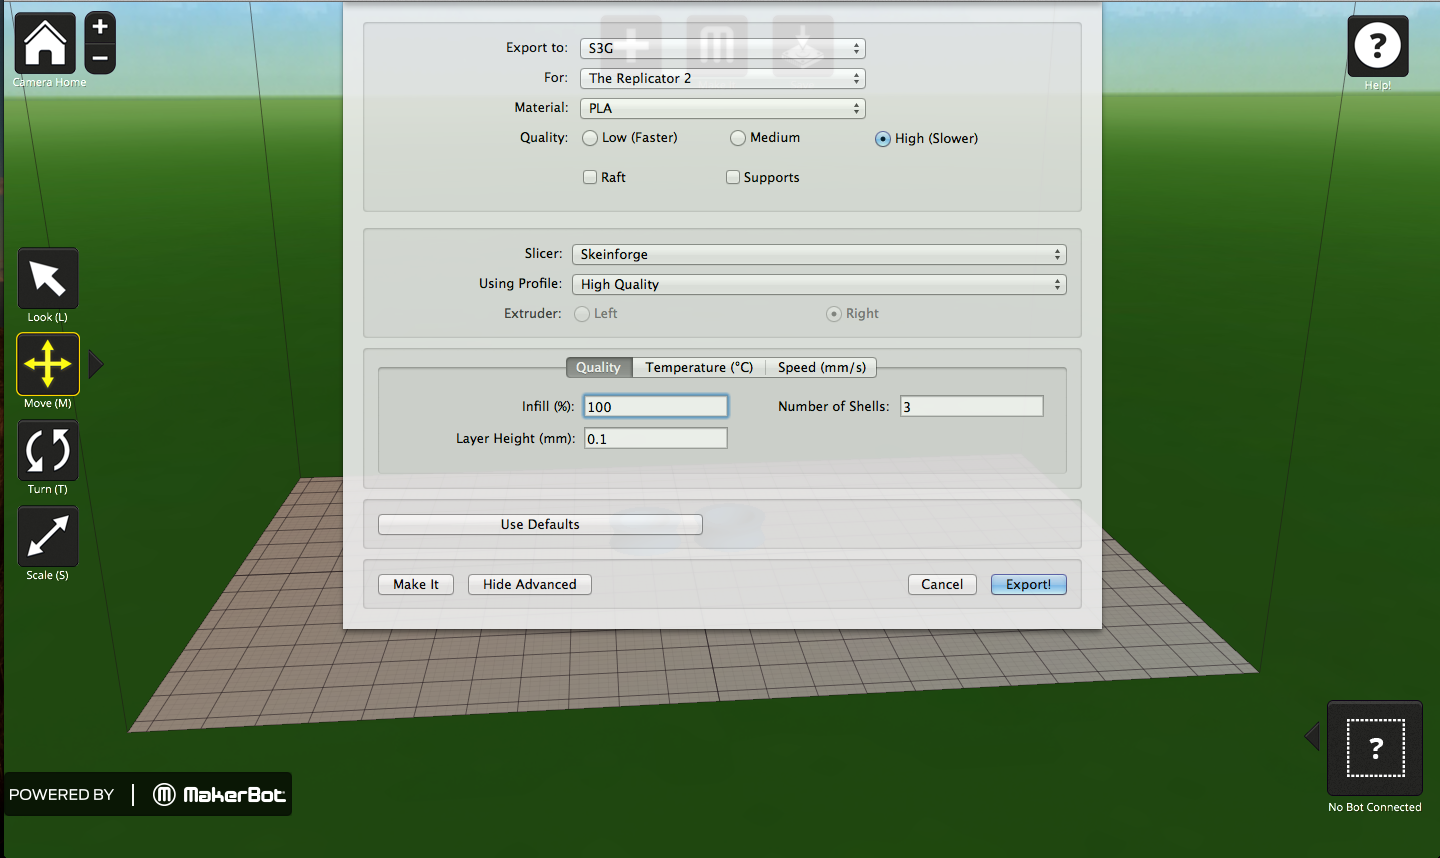The height and width of the screenshot is (858, 1440).
Task: Switch to the Quality tab
Action: click(x=599, y=367)
